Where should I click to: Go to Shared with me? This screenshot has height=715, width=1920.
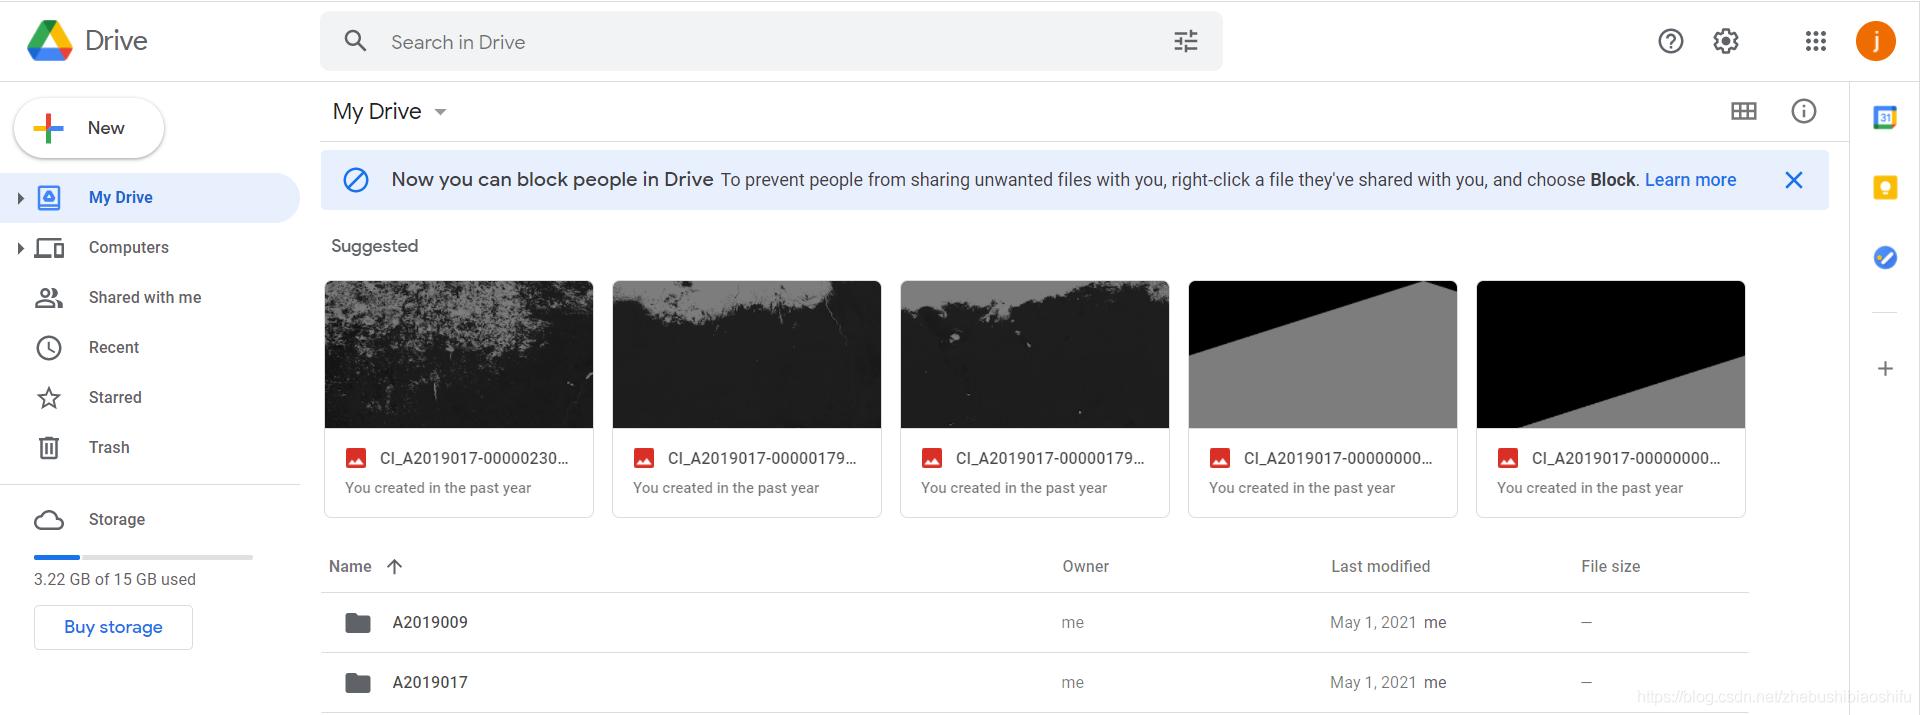click(144, 297)
